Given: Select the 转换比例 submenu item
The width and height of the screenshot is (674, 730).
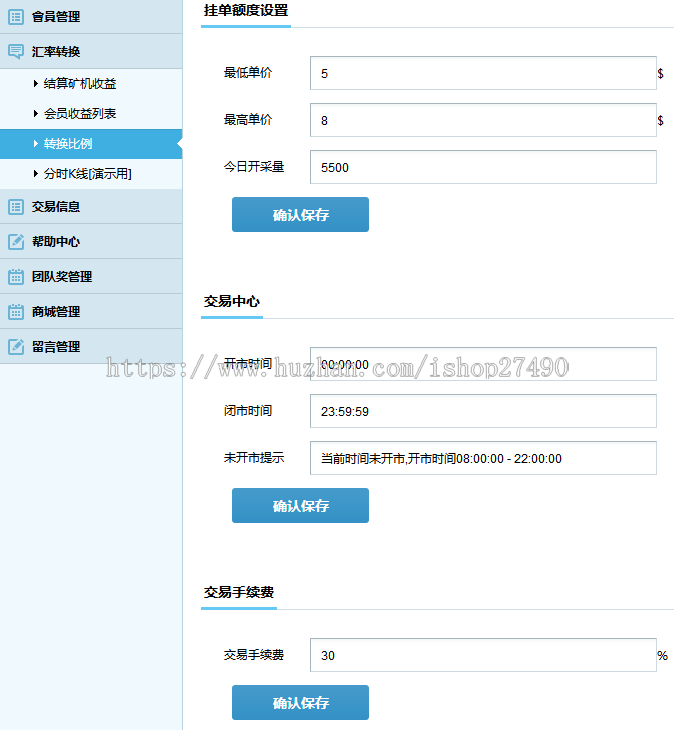Looking at the screenshot, I should coord(91,144).
